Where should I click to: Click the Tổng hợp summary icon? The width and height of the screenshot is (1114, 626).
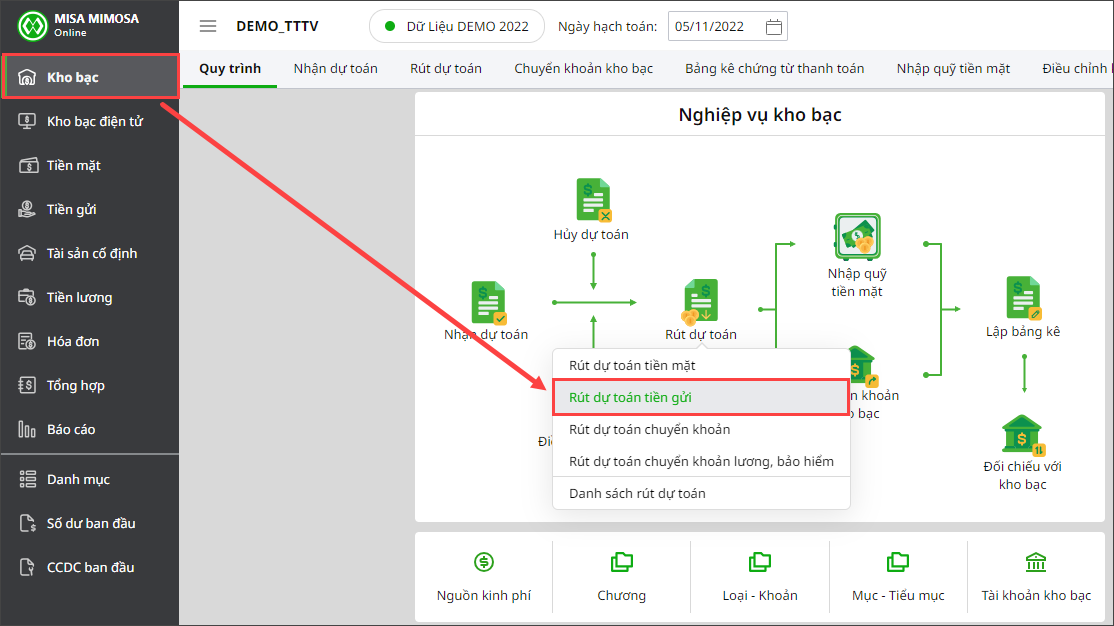click(27, 386)
